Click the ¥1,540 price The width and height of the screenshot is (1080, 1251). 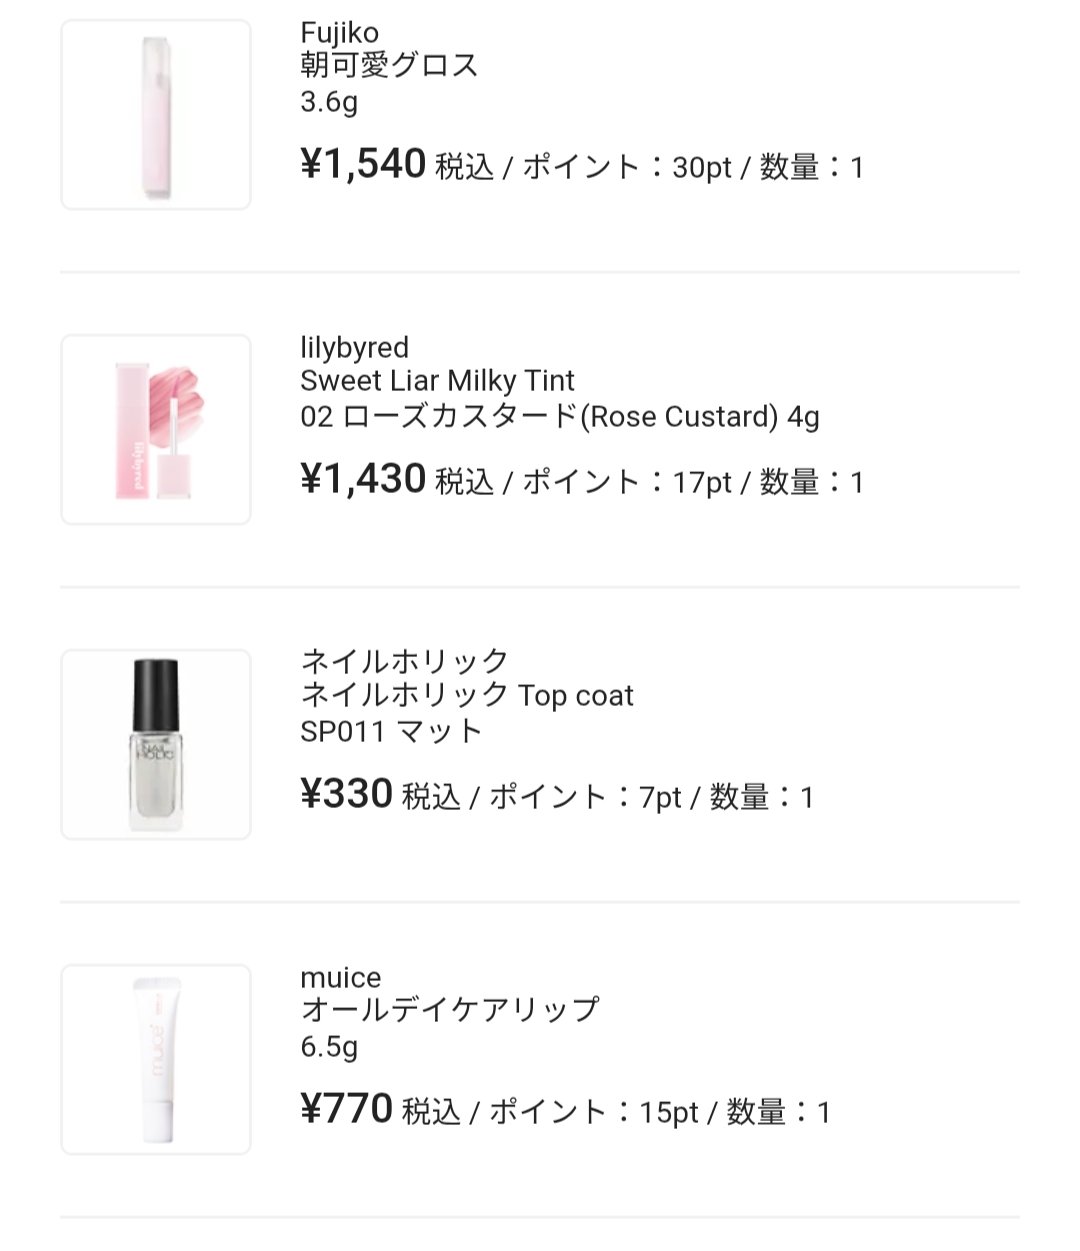pyautogui.click(x=363, y=165)
